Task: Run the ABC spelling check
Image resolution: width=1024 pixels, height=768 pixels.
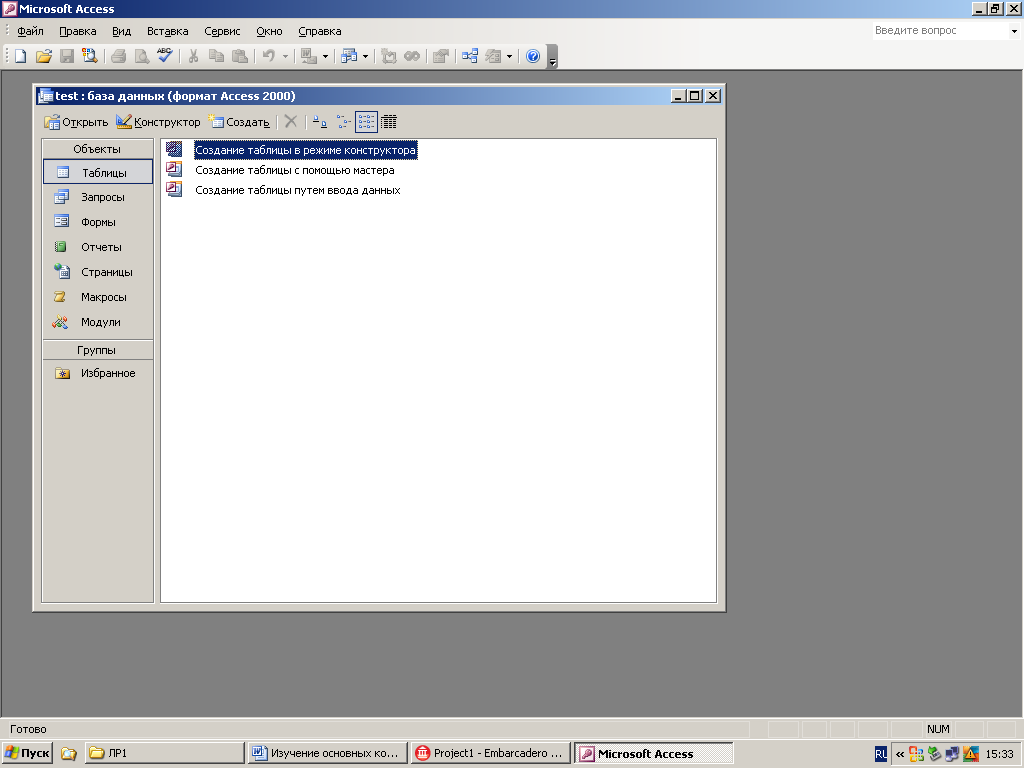Action: [x=165, y=56]
